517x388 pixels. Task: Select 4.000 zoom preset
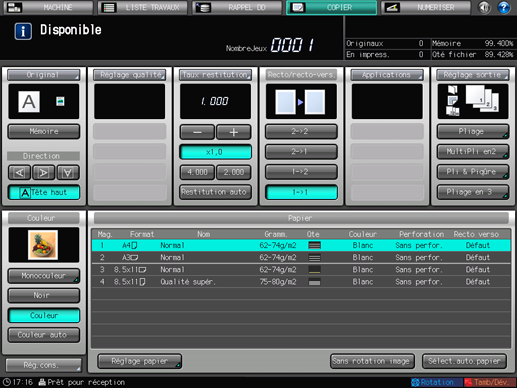click(197, 172)
